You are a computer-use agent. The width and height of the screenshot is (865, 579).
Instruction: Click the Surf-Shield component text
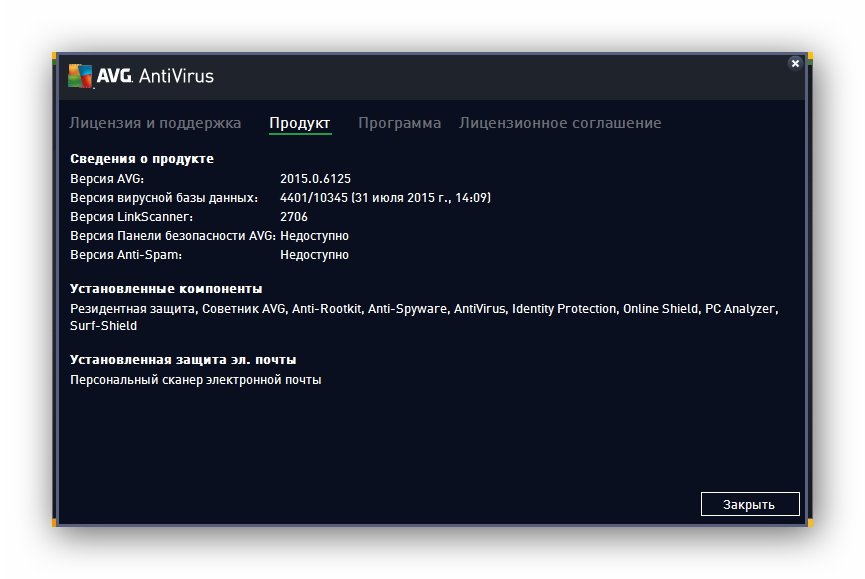tap(103, 326)
